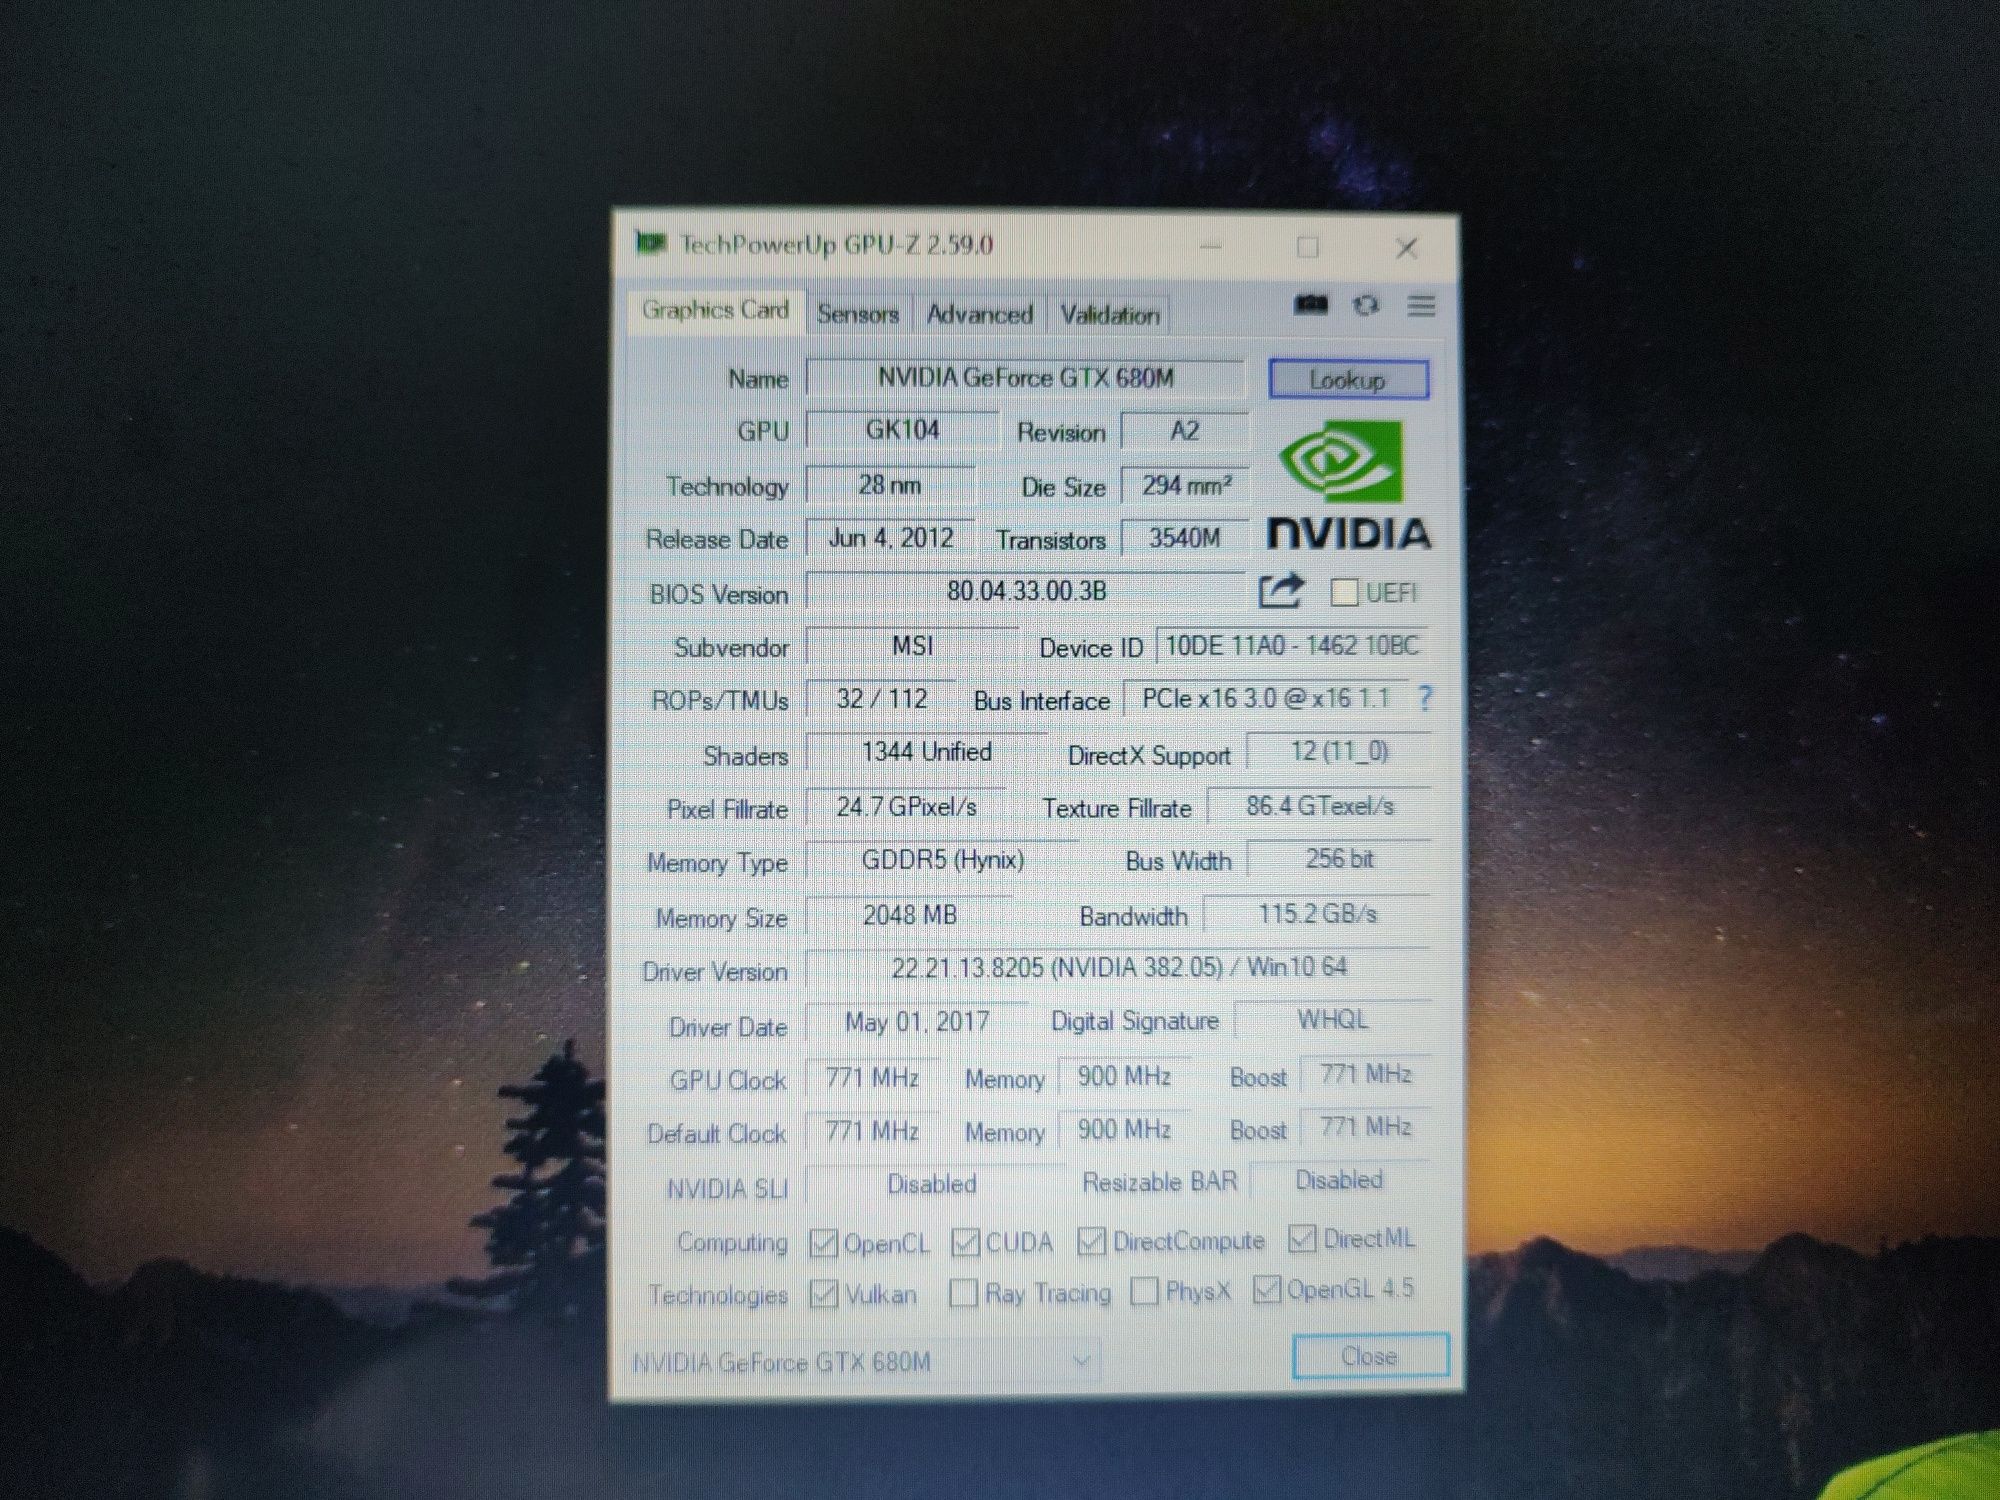Click the GPU Clock row's Boost 771 MHz value

(x=1366, y=1075)
